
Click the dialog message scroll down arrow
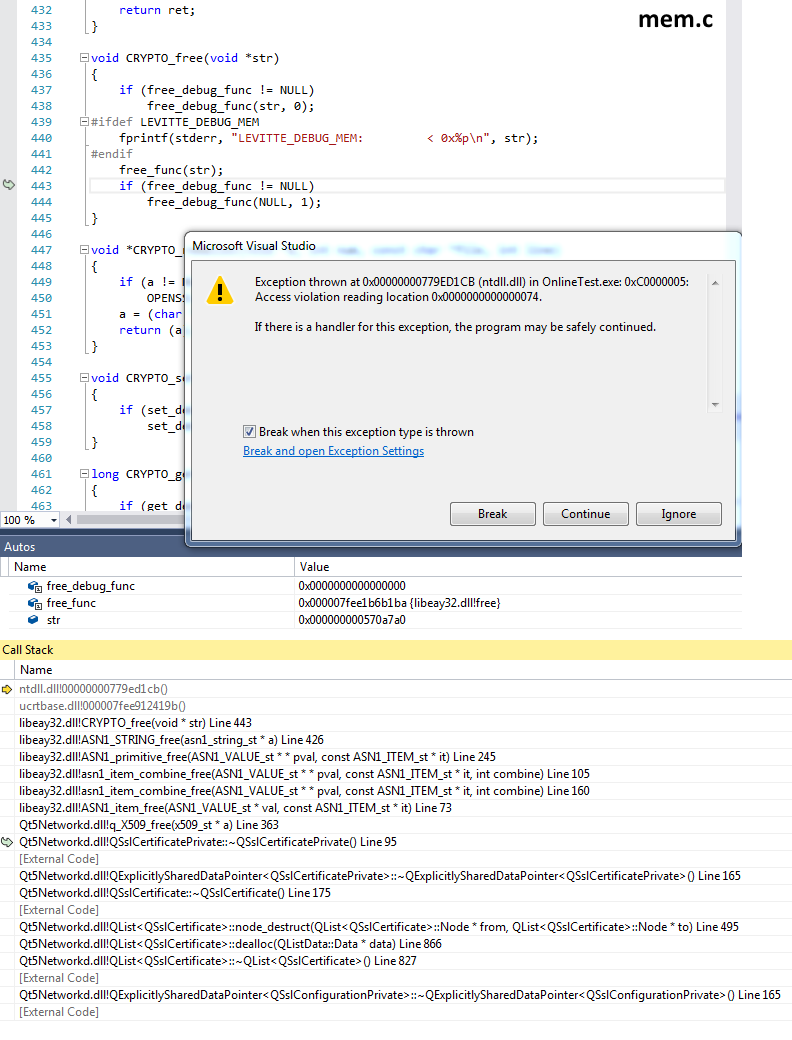click(715, 405)
